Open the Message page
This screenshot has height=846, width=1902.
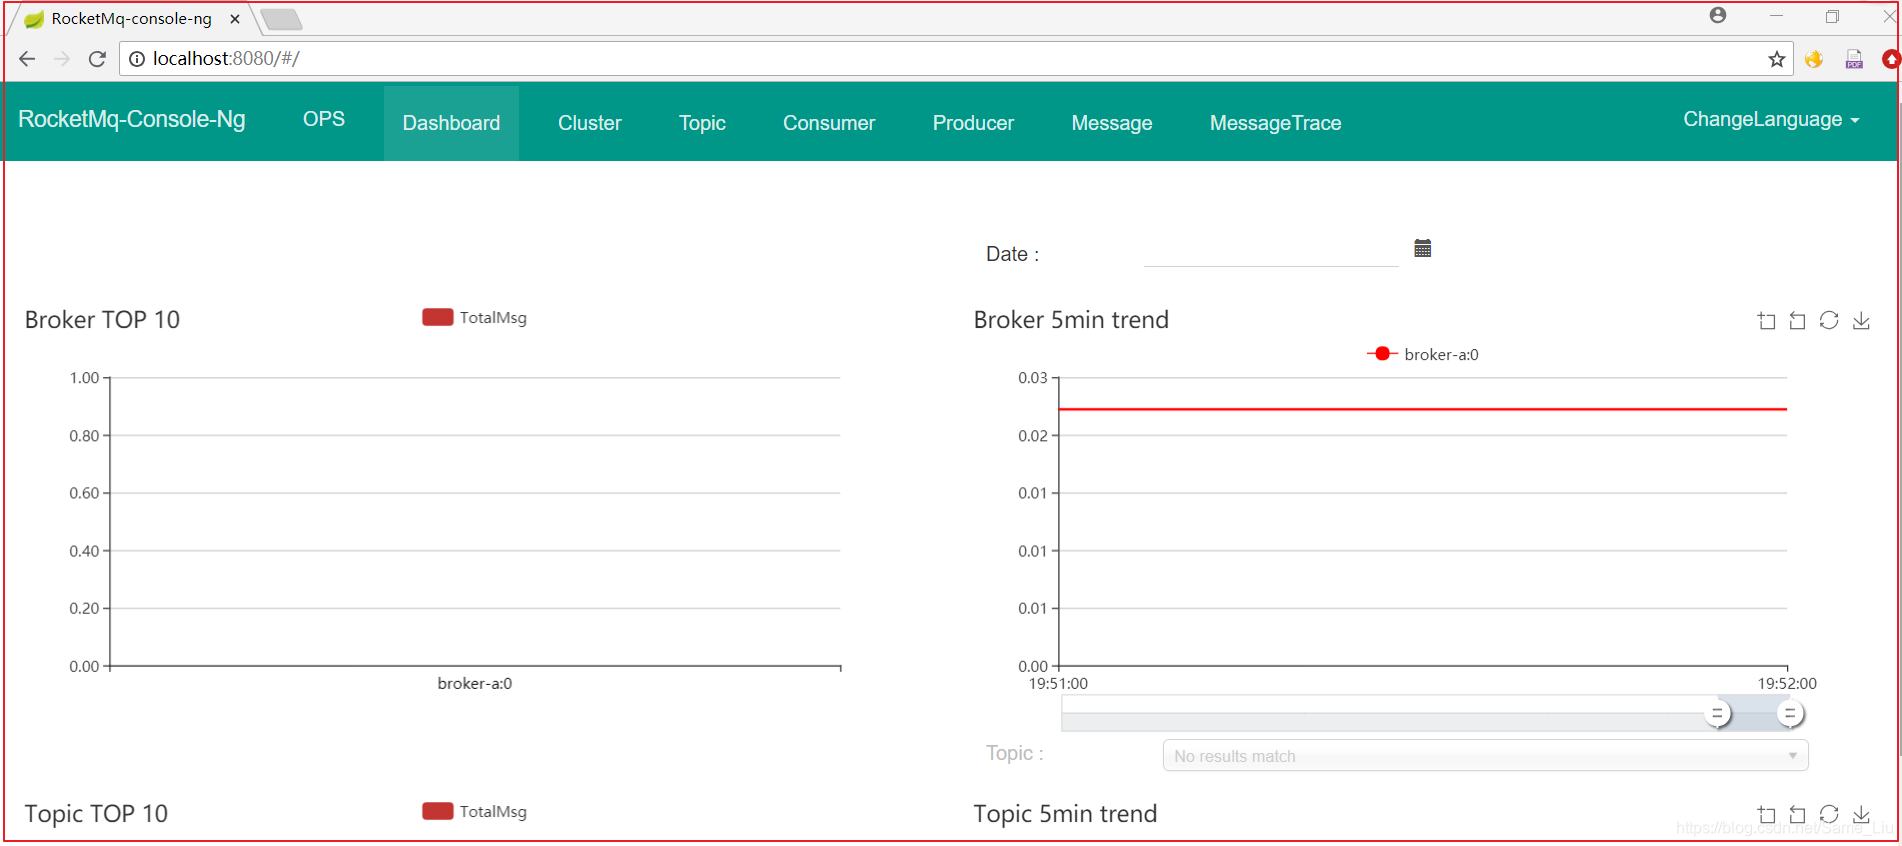click(x=1112, y=123)
